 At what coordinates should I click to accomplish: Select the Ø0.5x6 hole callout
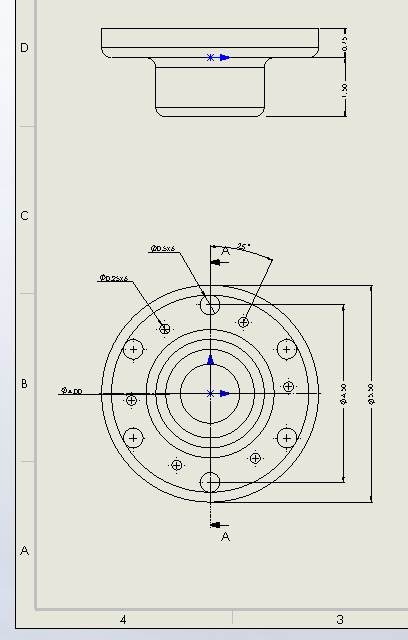pos(163,249)
